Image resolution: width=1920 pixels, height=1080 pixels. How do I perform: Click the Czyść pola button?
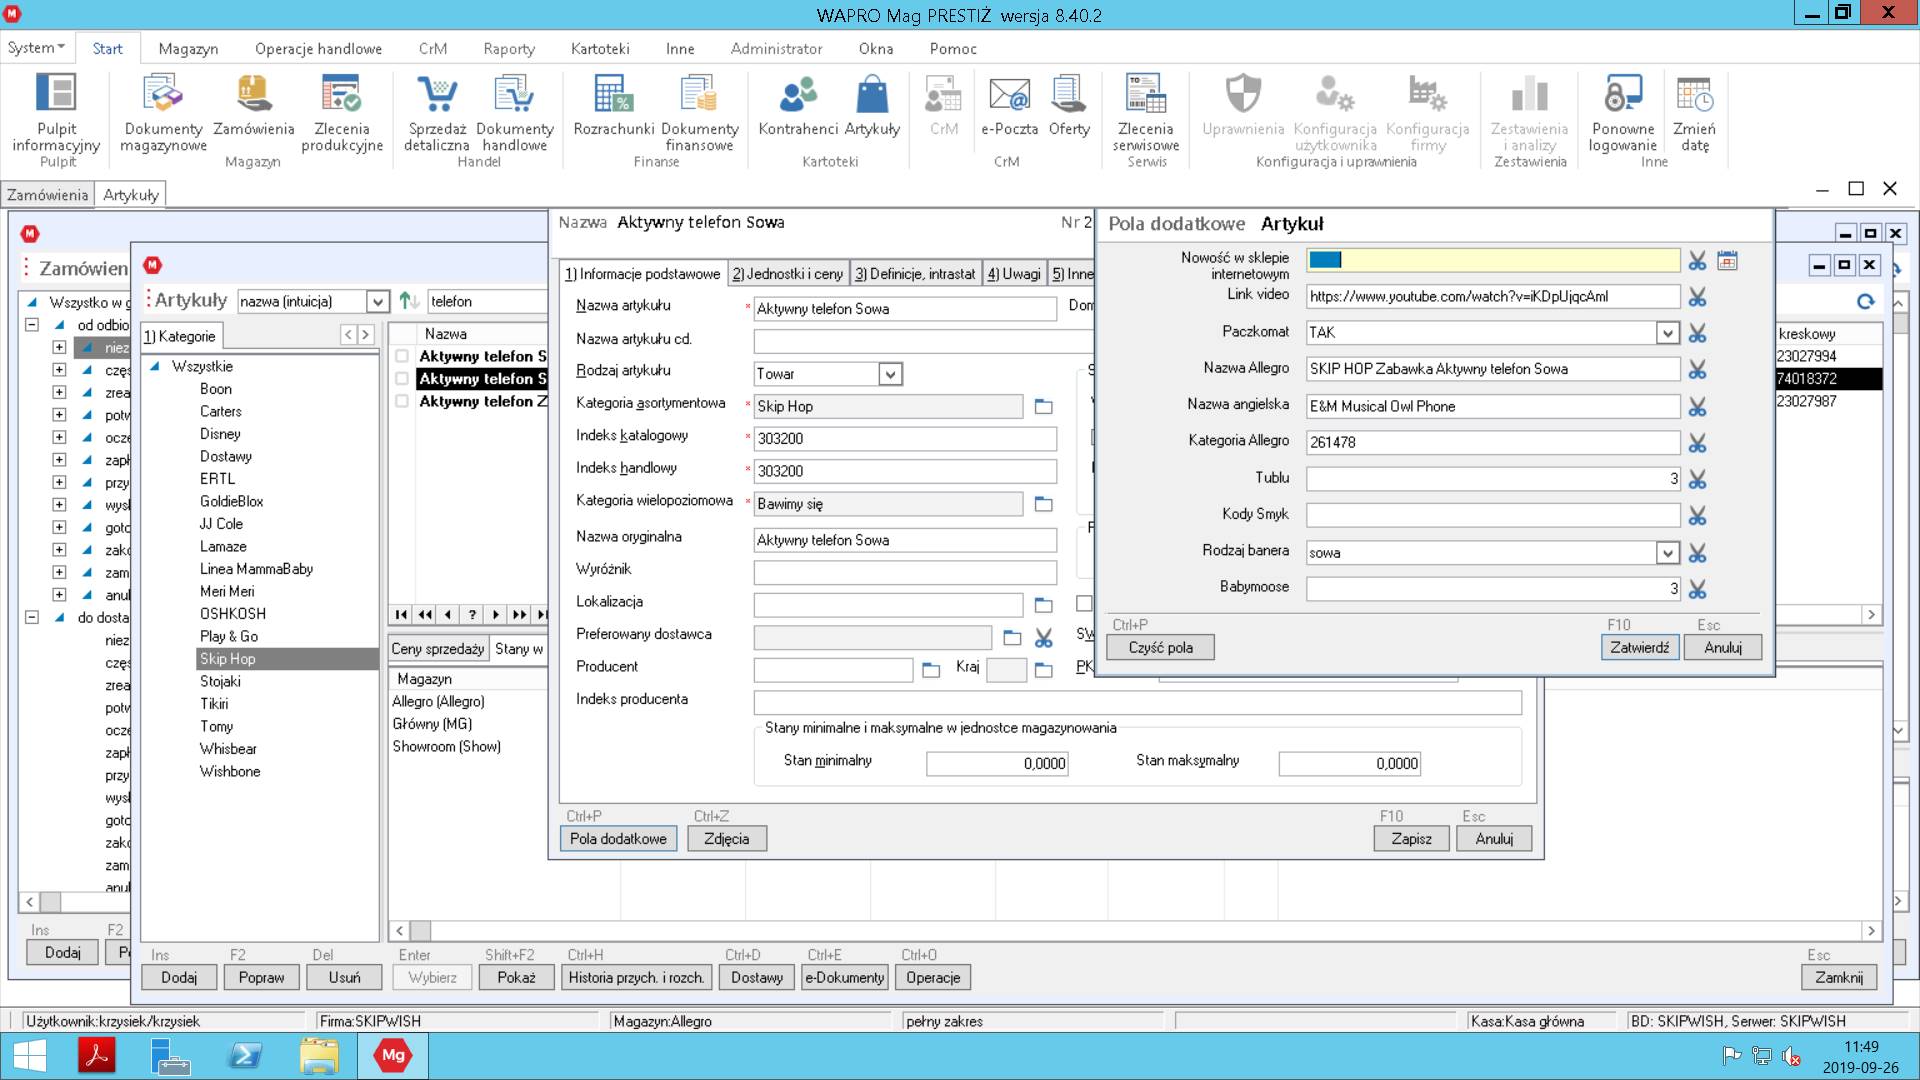pos(1160,647)
